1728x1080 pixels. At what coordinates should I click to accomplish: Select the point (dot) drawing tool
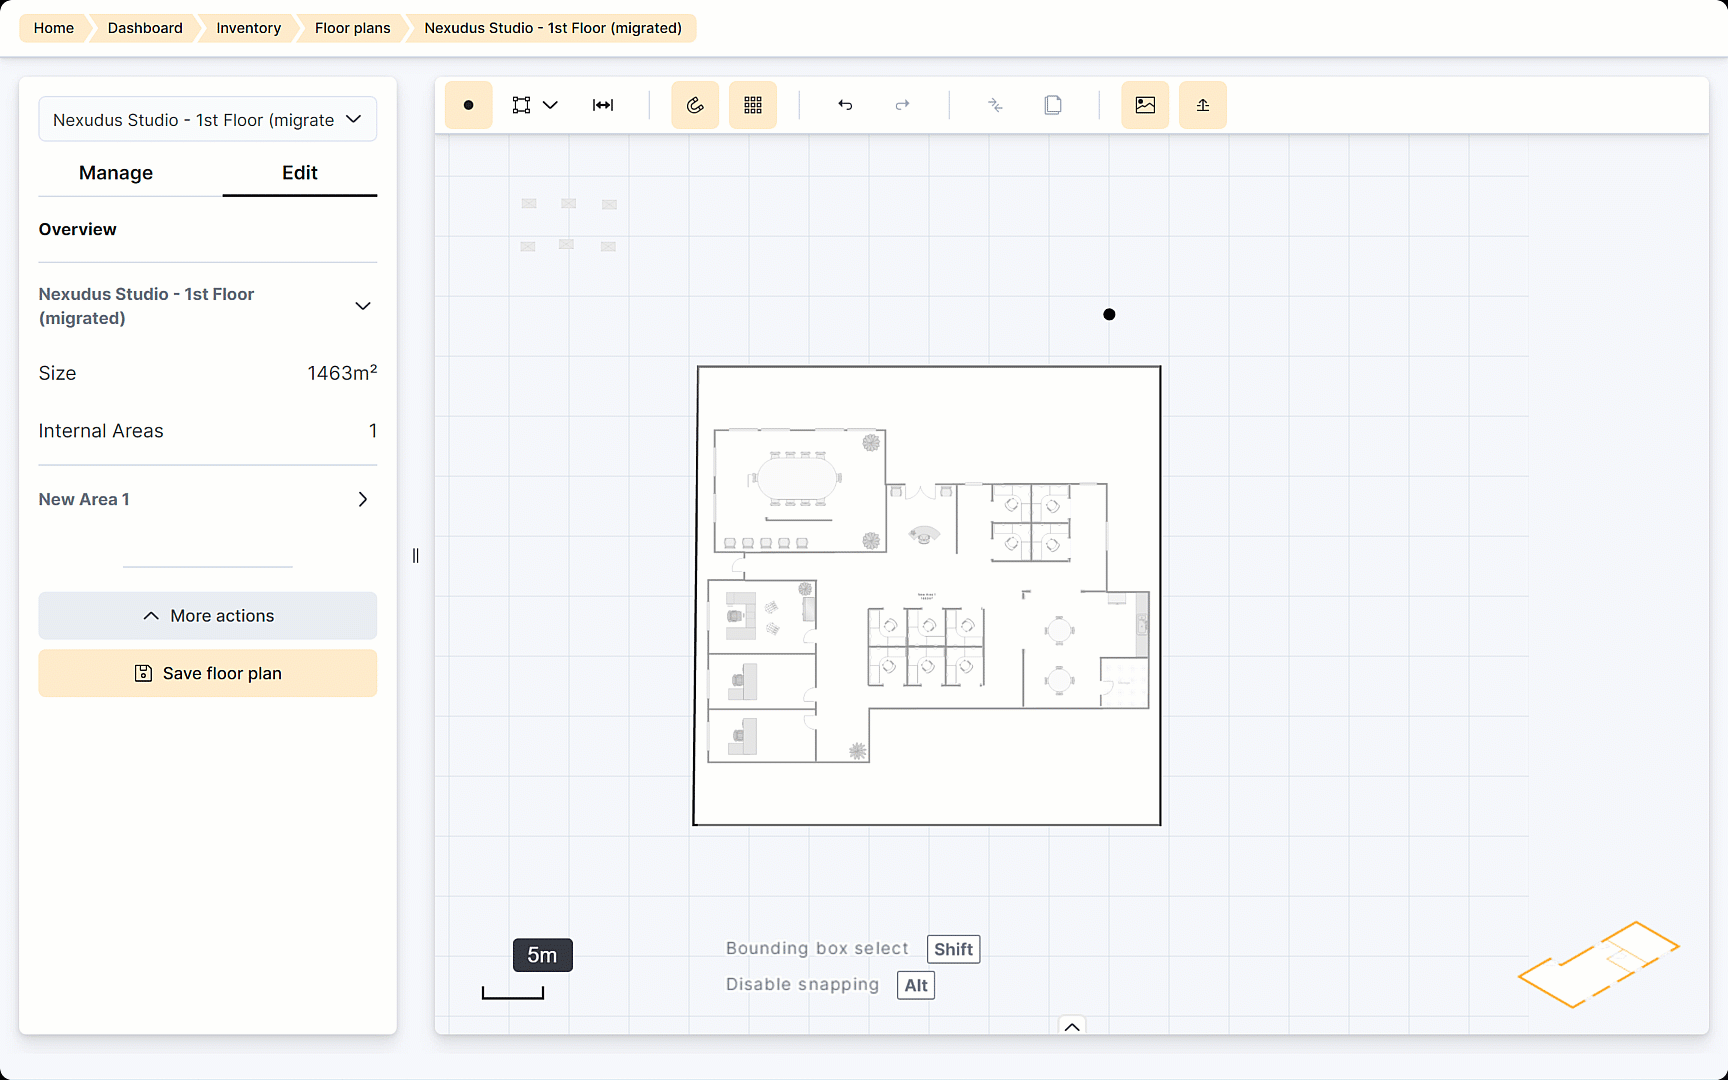pyautogui.click(x=468, y=105)
